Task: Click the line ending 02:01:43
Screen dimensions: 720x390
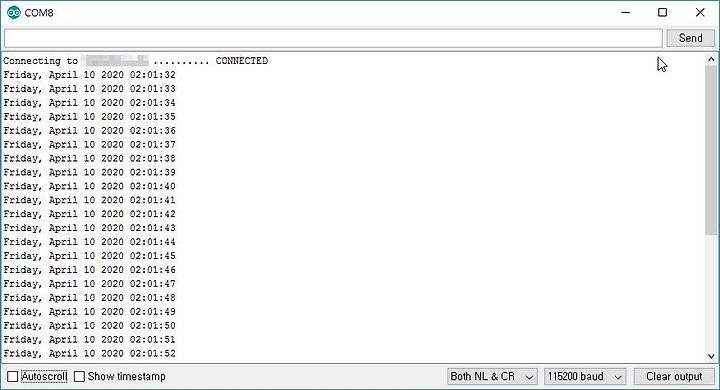Action: click(90, 228)
